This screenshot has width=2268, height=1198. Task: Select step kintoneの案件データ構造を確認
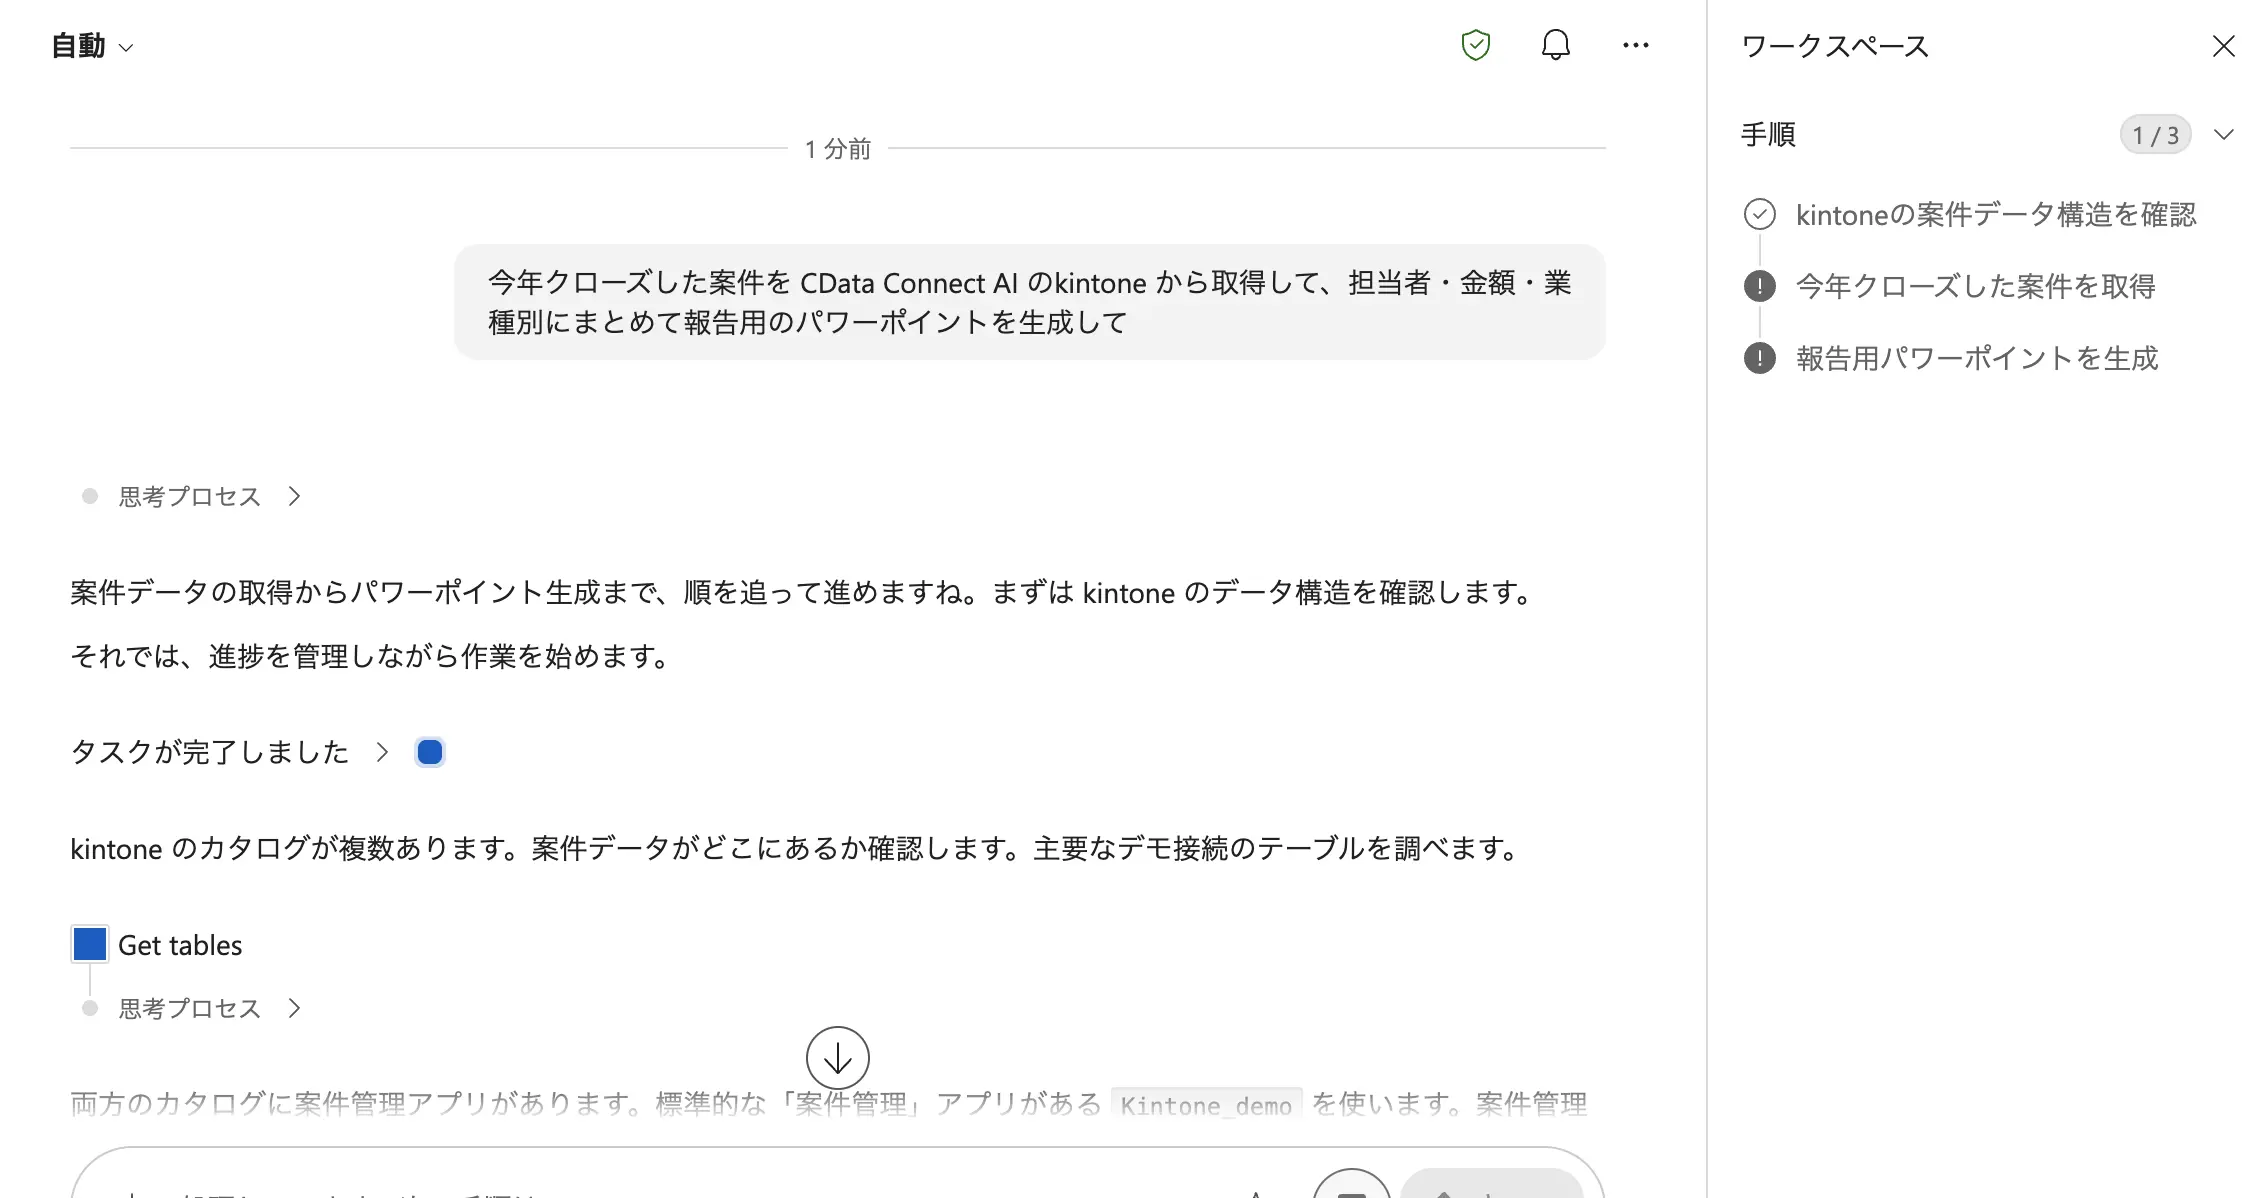point(1996,214)
